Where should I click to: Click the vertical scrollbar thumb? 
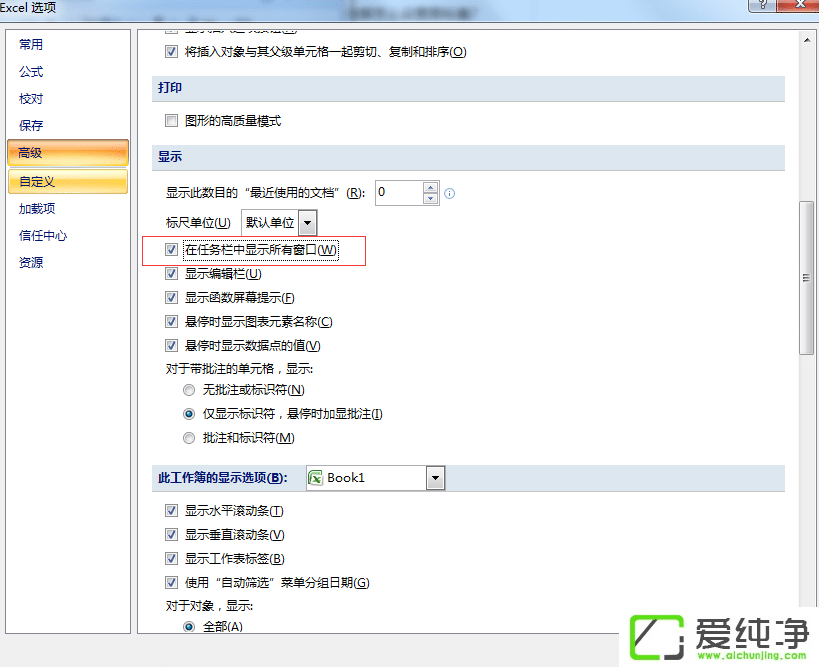tap(806, 278)
